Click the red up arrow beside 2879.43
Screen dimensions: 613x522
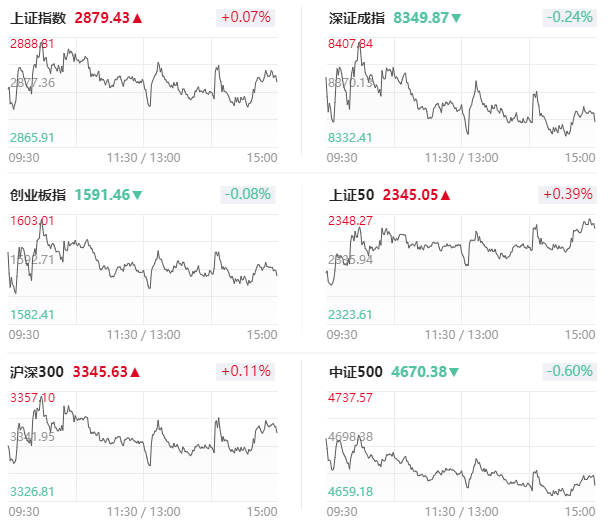(137, 18)
